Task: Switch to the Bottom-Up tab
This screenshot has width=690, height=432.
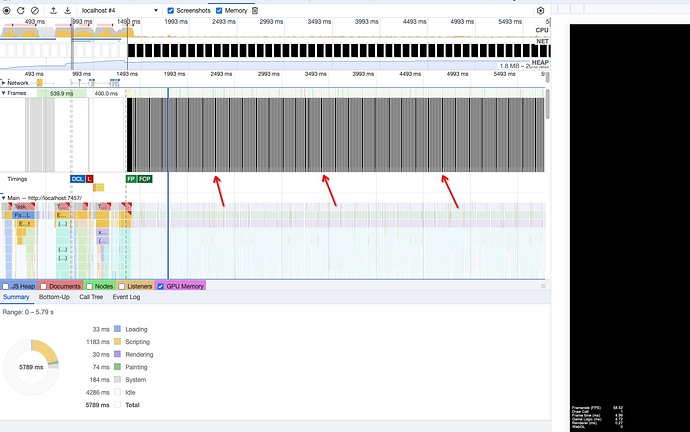Action: point(54,297)
